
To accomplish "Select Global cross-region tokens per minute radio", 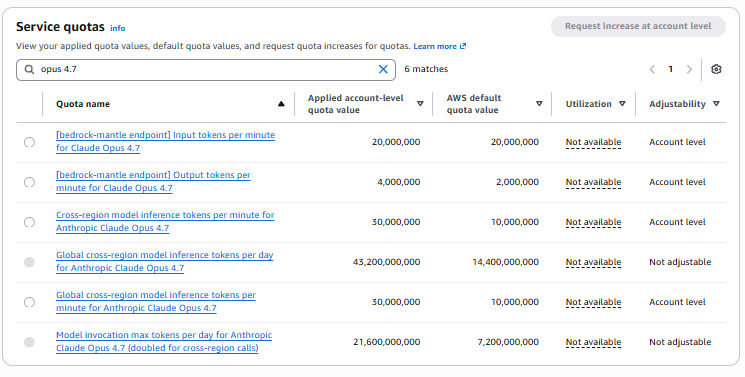I will tap(29, 302).
